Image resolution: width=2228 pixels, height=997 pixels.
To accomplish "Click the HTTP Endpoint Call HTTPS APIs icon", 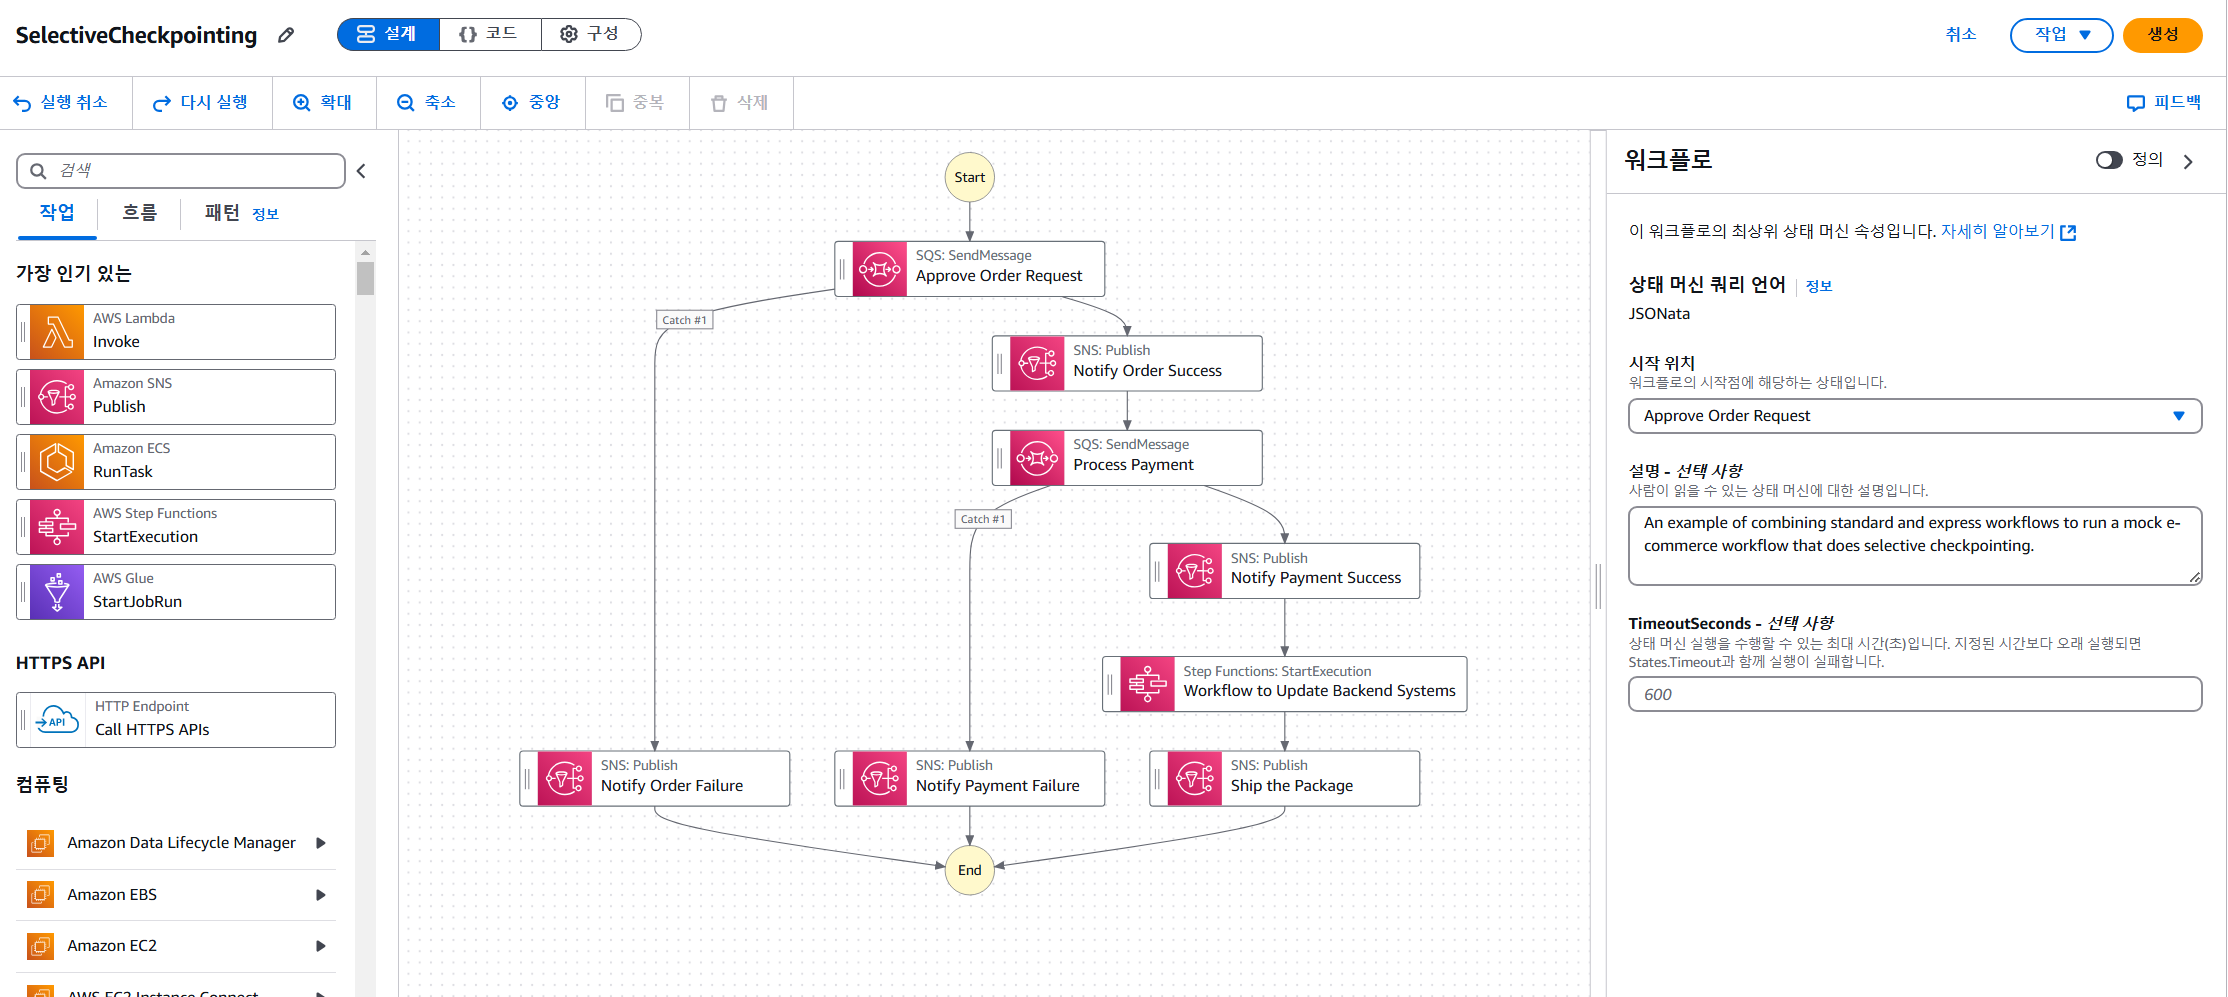I will coord(57,720).
